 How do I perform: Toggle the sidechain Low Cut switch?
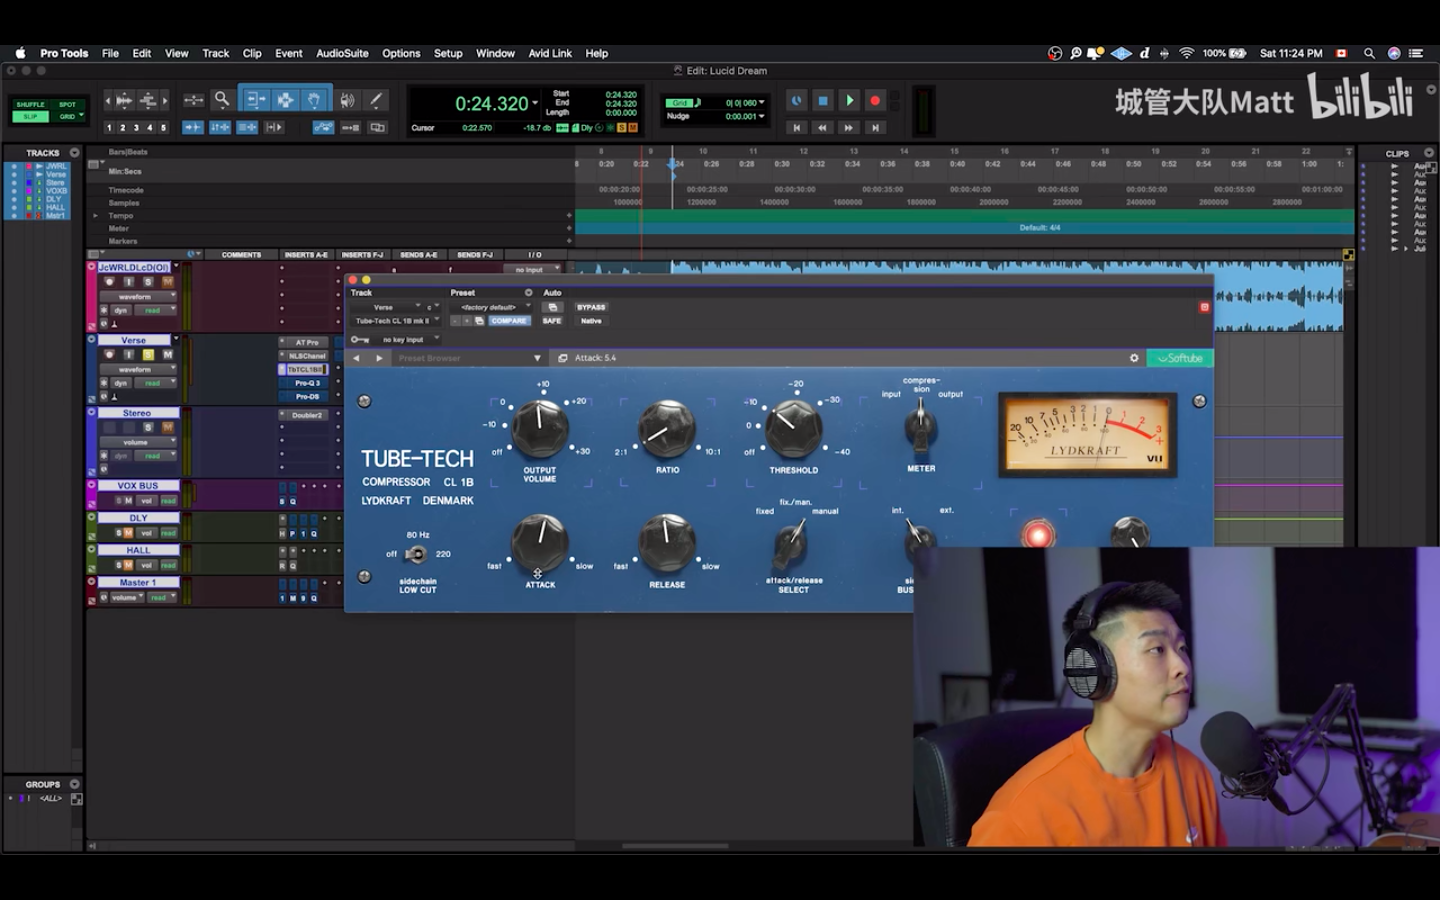coord(415,554)
